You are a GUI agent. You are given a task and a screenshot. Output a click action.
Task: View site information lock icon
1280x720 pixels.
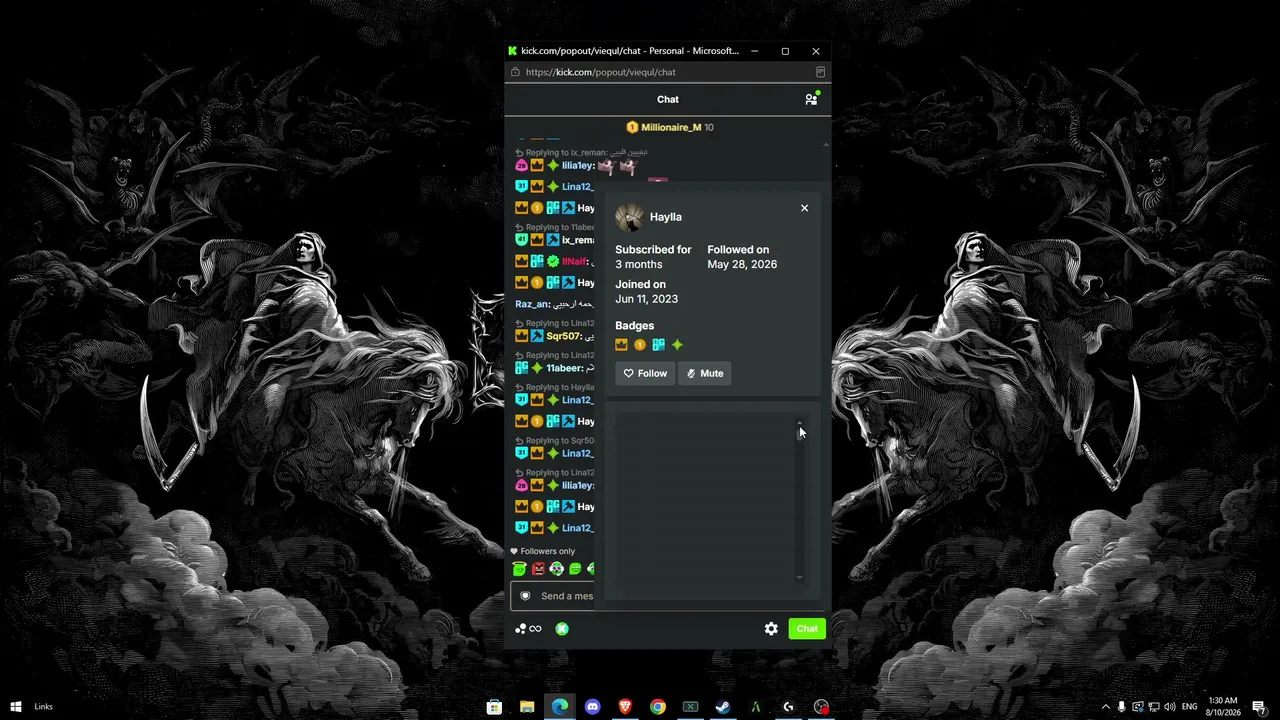pyautogui.click(x=515, y=72)
